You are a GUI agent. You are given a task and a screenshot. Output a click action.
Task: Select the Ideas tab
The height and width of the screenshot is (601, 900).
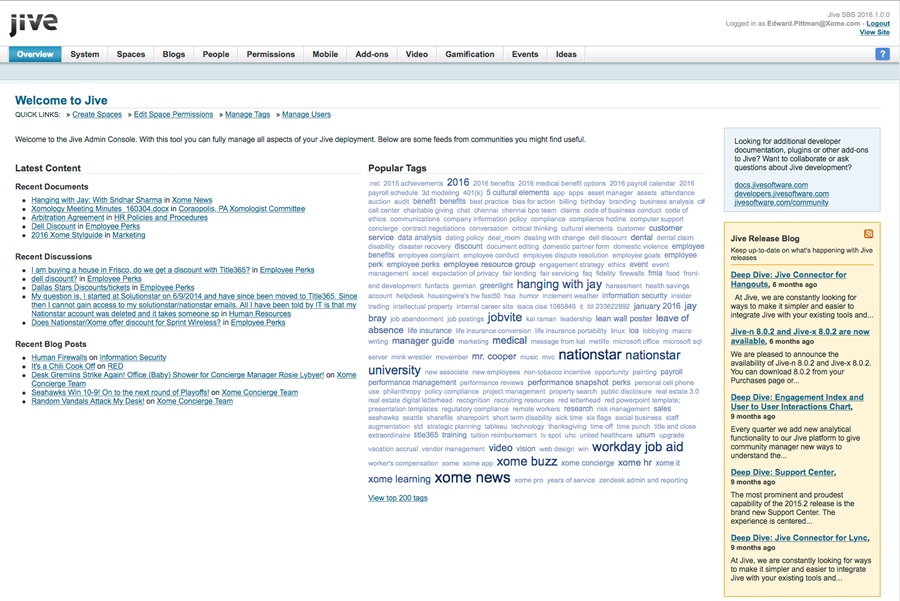tap(566, 54)
